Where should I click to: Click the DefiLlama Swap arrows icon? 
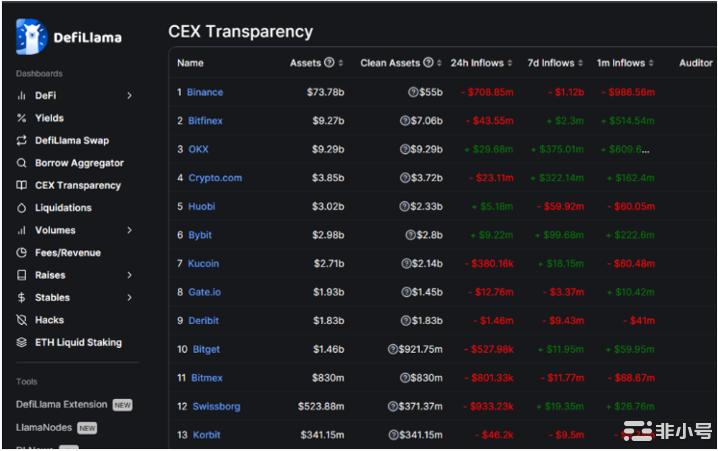[22, 141]
